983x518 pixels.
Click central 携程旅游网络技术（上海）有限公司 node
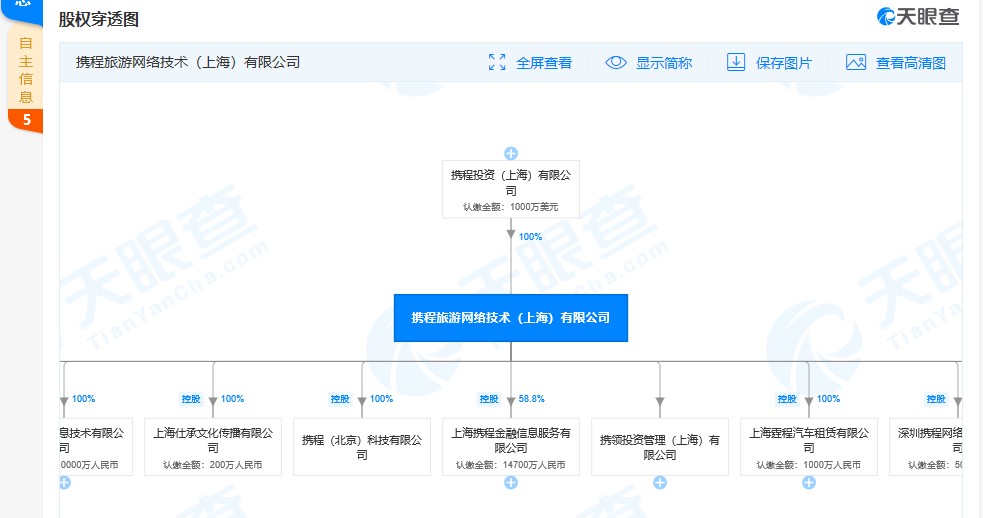[511, 318]
